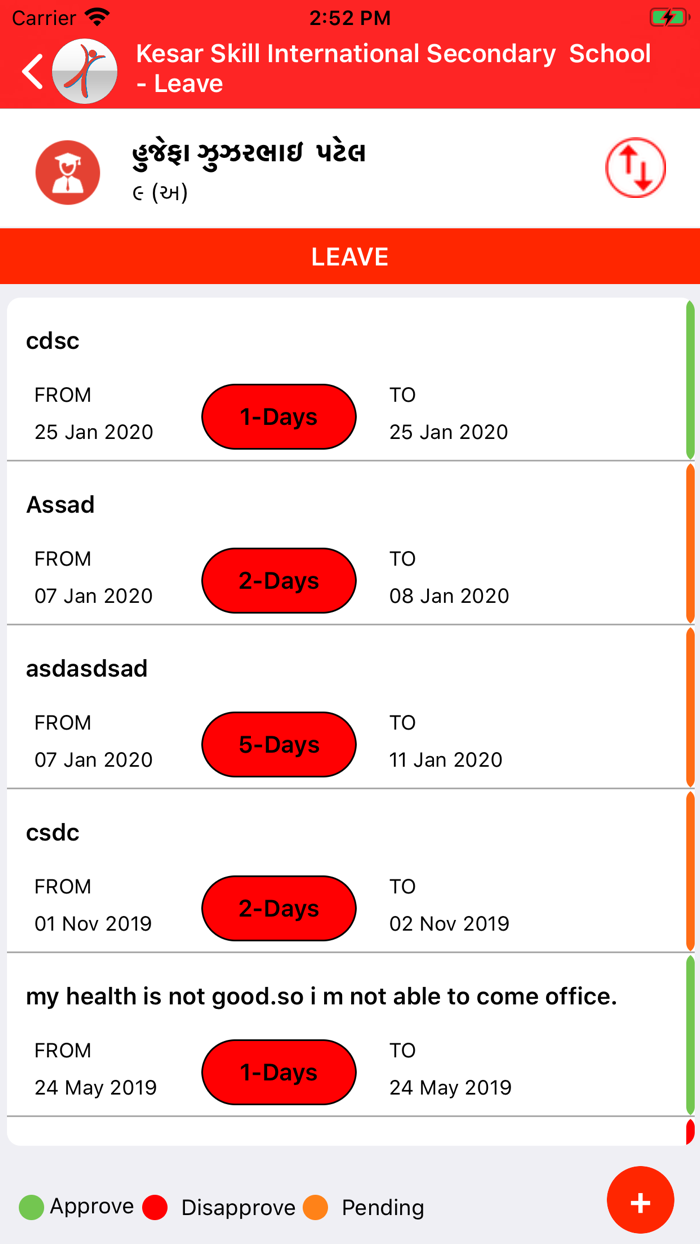Tap the back arrow in header
This screenshot has width=700, height=1244.
tap(33, 71)
